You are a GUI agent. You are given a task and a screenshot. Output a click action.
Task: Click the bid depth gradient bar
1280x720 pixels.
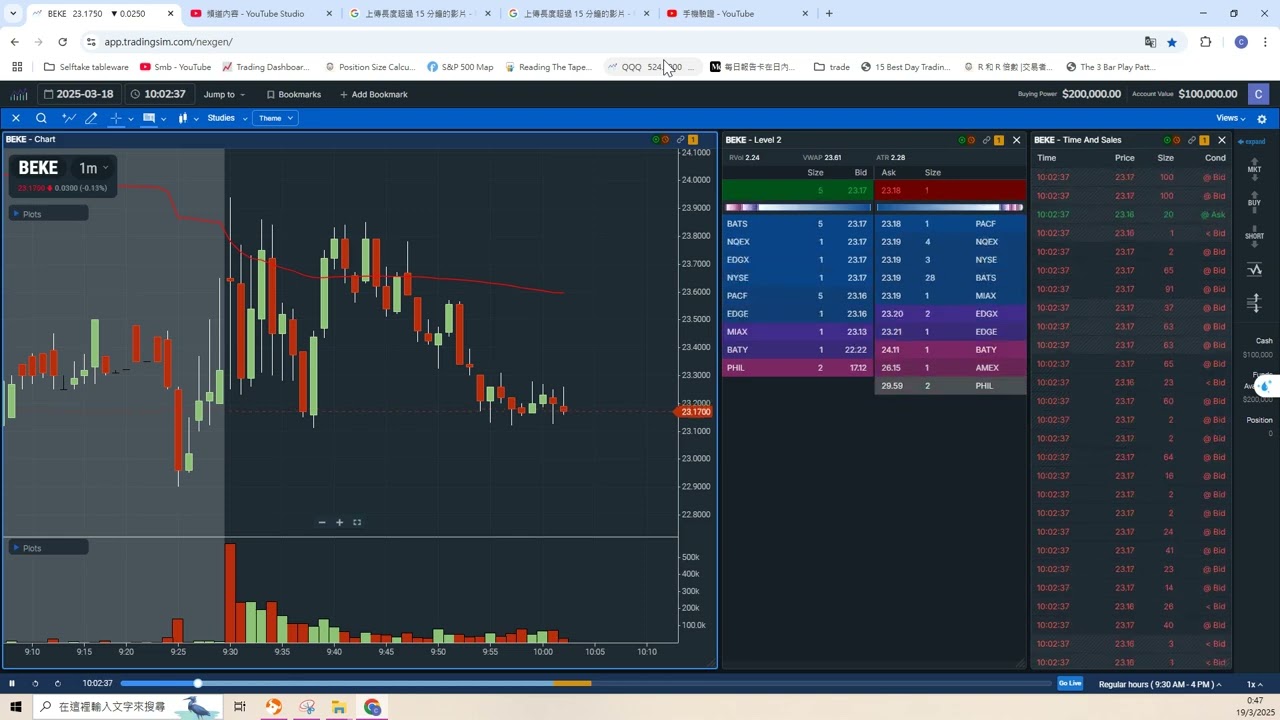point(798,207)
